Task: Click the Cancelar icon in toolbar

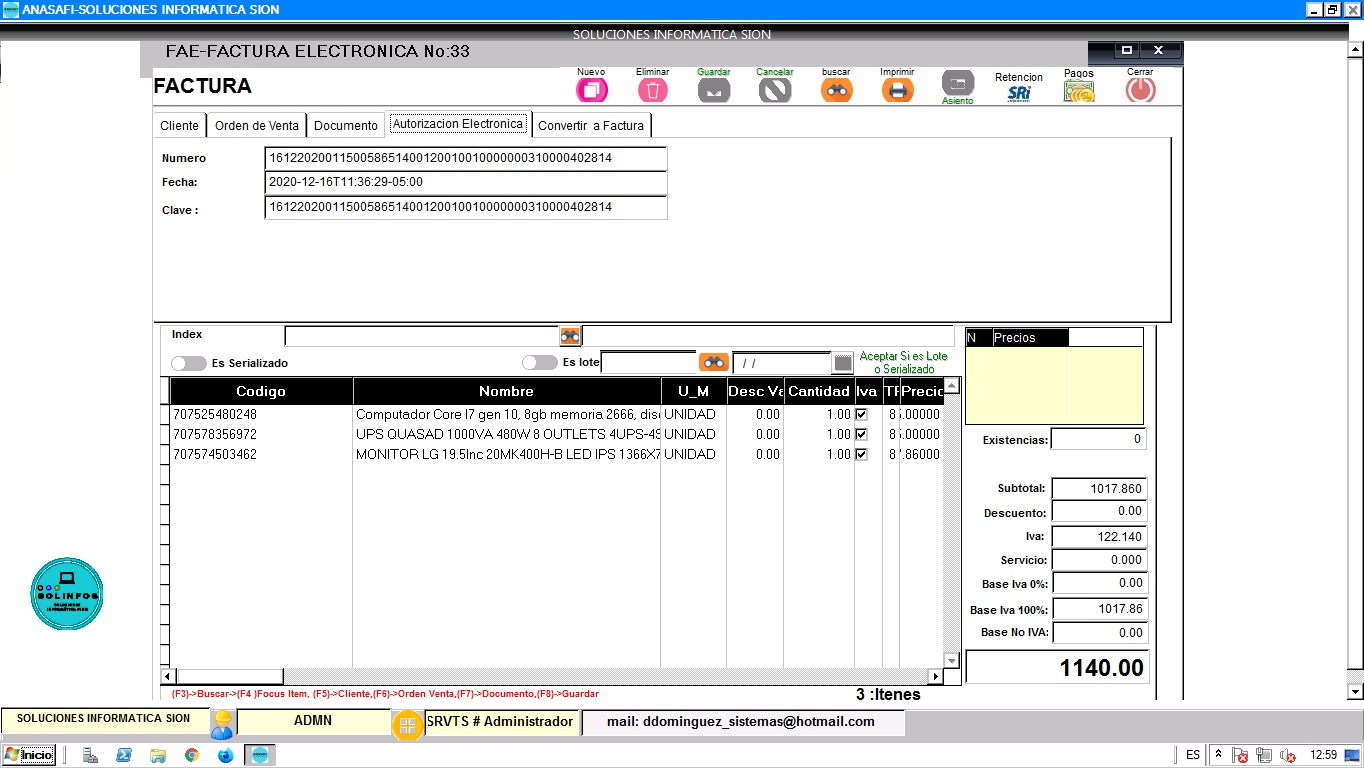Action: (x=774, y=90)
